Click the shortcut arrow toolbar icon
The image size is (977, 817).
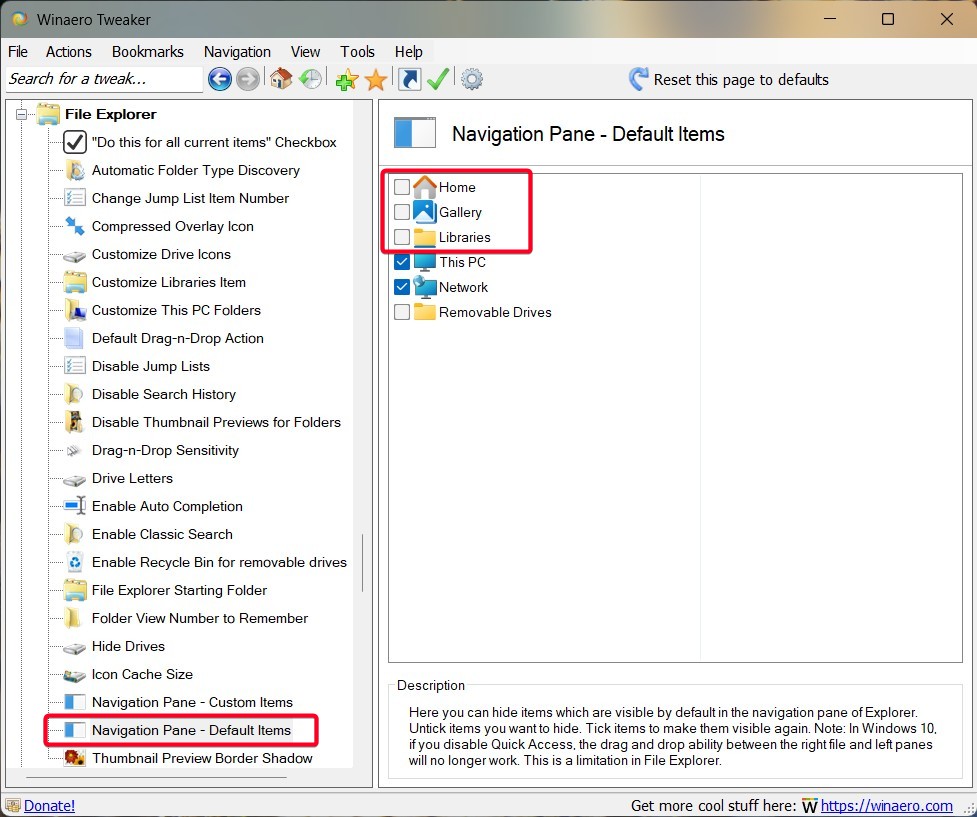[409, 79]
